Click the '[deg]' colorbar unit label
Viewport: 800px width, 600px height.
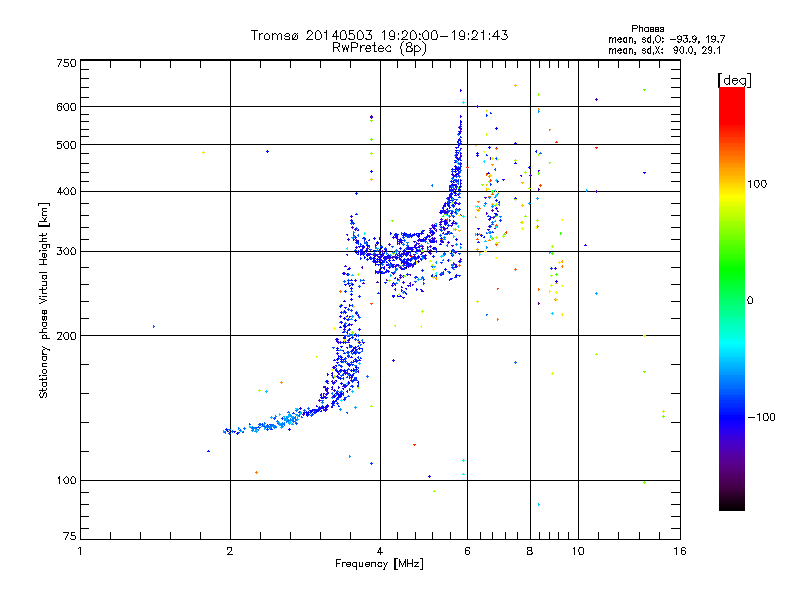coord(734,81)
